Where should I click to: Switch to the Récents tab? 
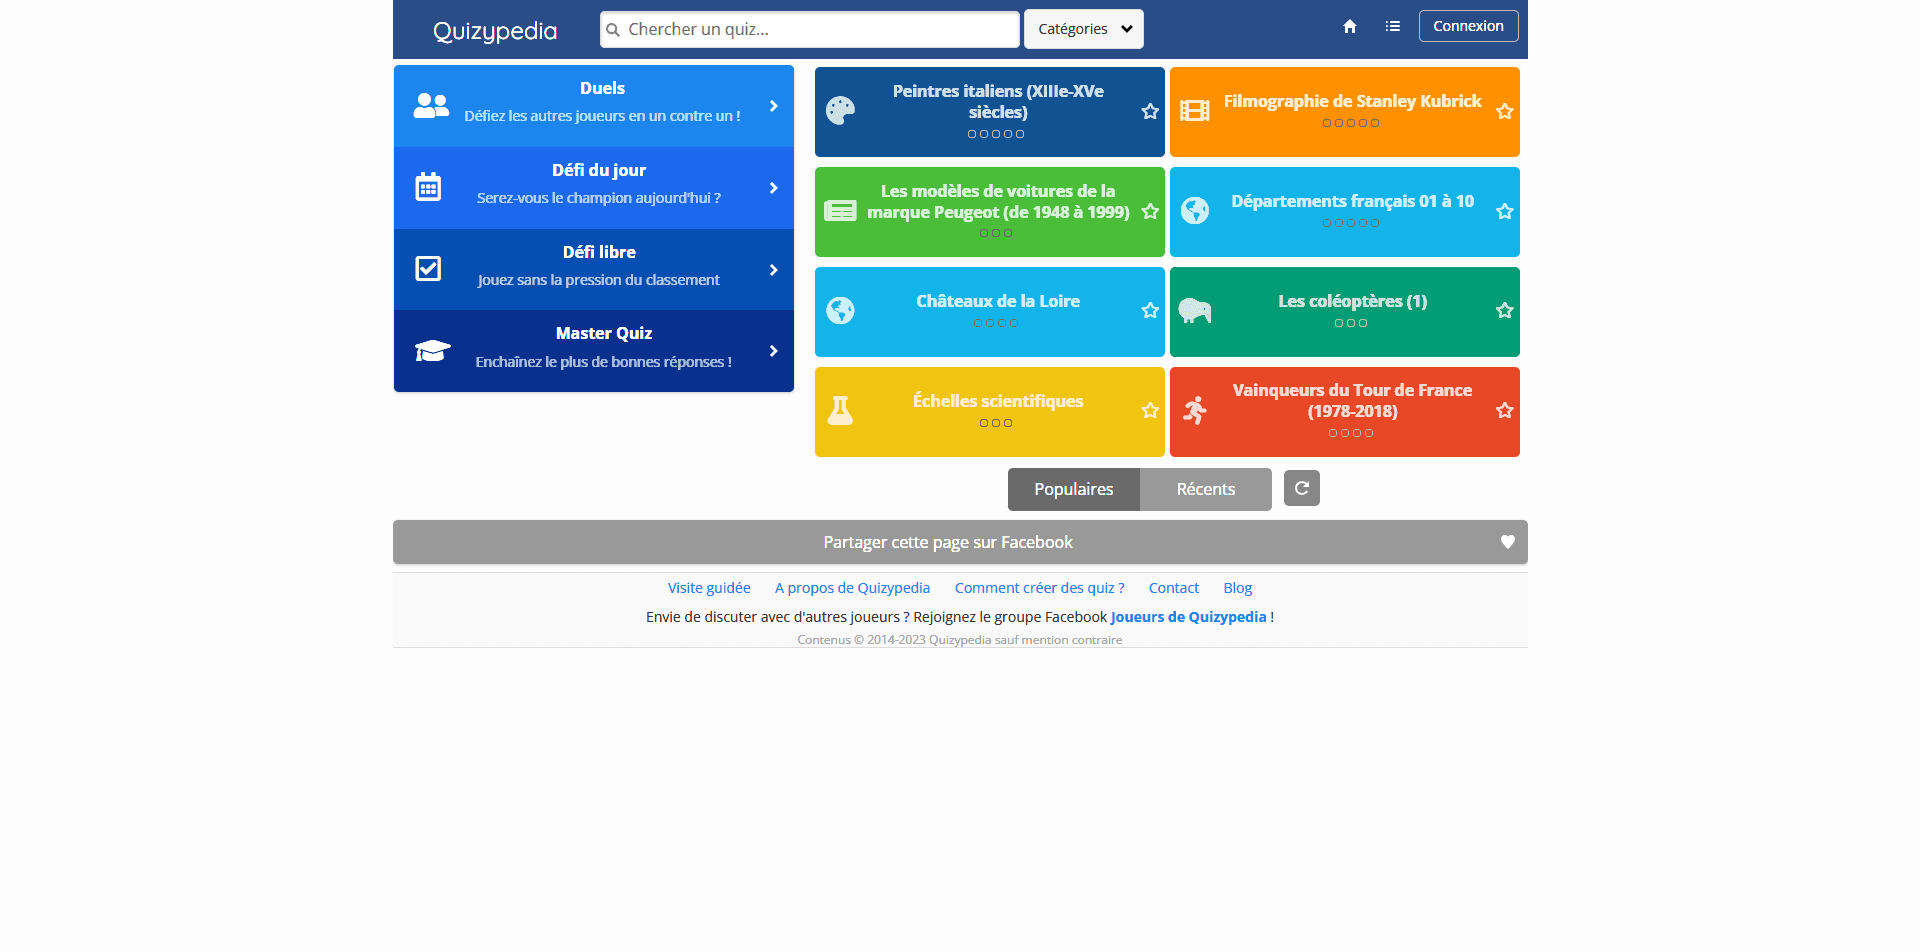(1205, 489)
